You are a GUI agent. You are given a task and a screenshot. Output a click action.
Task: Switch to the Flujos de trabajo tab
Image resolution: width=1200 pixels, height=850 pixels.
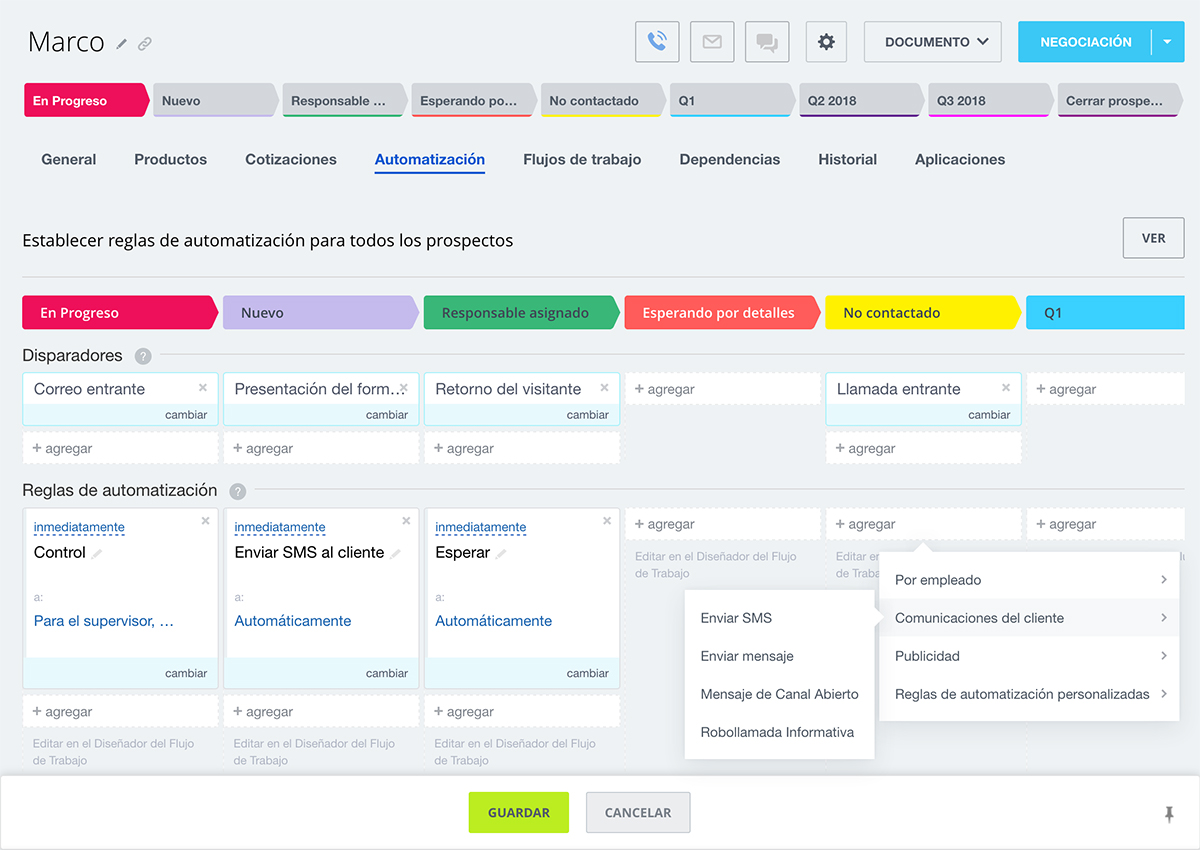tap(582, 159)
